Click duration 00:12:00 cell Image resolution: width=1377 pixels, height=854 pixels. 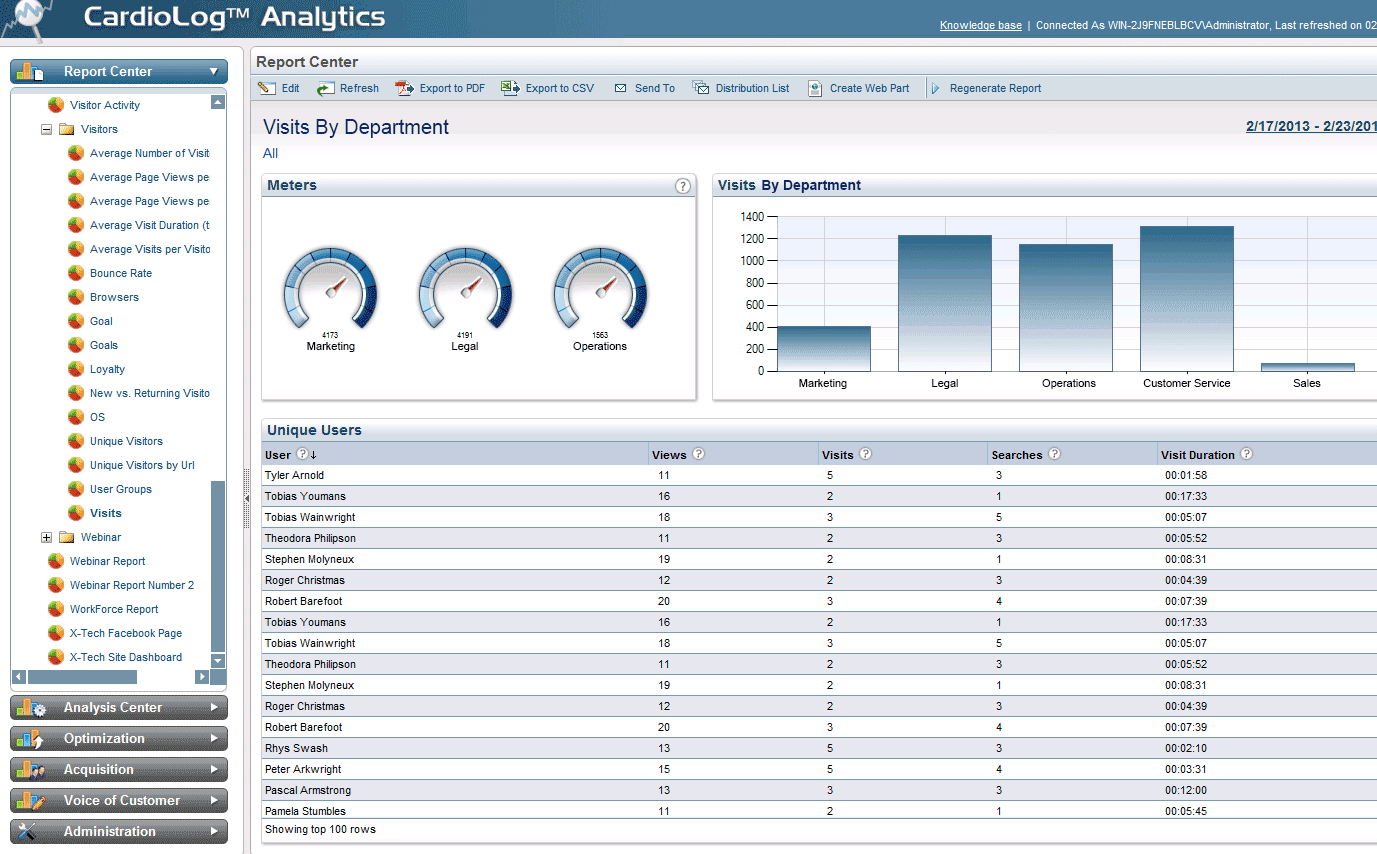point(1186,790)
